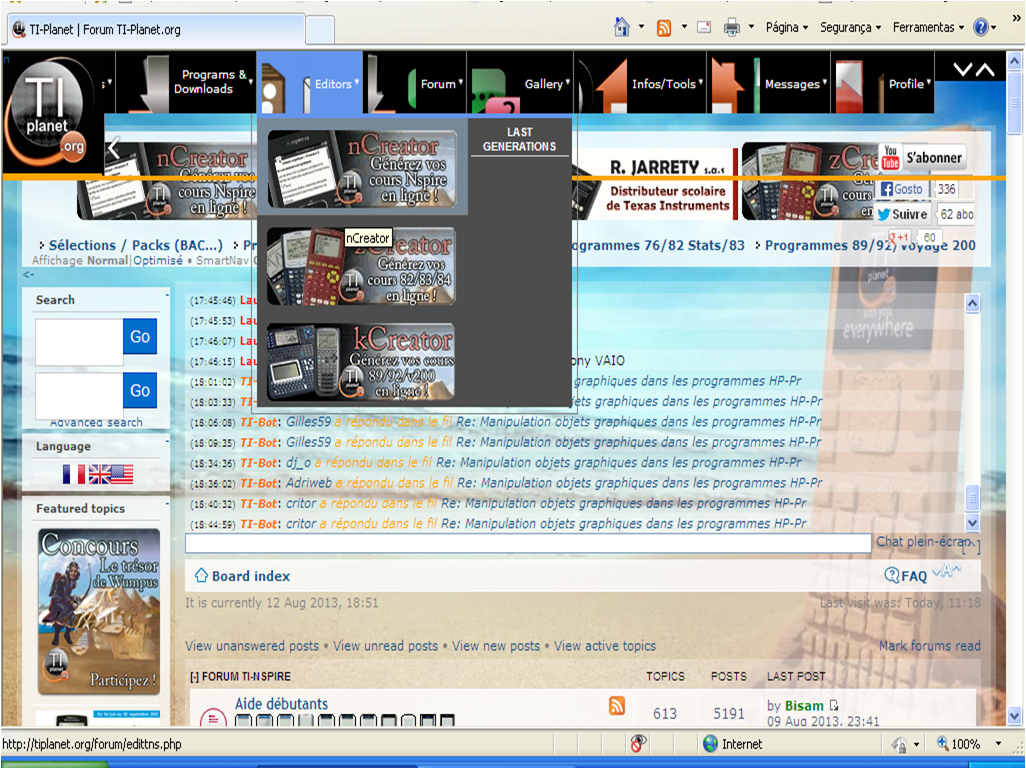Switch Affichage to Optimisé

coord(158,260)
